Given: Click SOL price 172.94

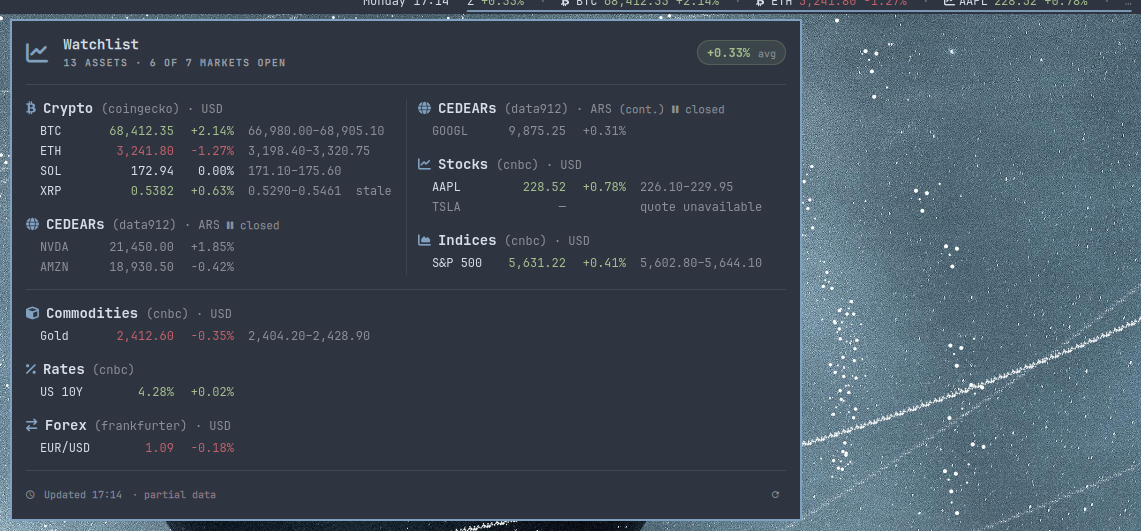Looking at the screenshot, I should (152, 171).
